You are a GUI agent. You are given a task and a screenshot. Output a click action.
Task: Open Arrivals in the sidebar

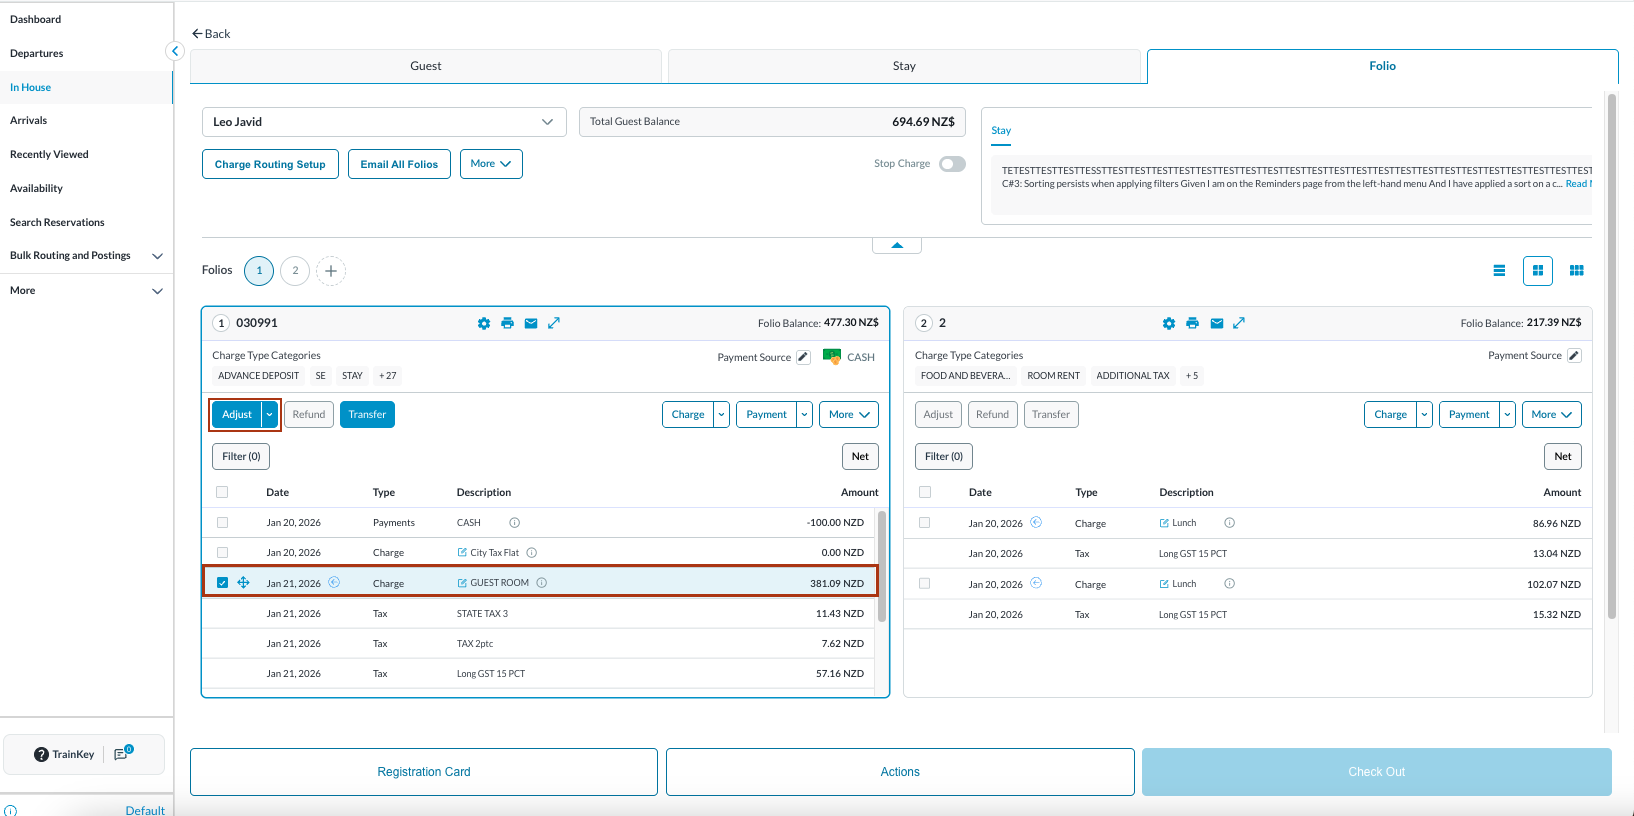point(29,121)
